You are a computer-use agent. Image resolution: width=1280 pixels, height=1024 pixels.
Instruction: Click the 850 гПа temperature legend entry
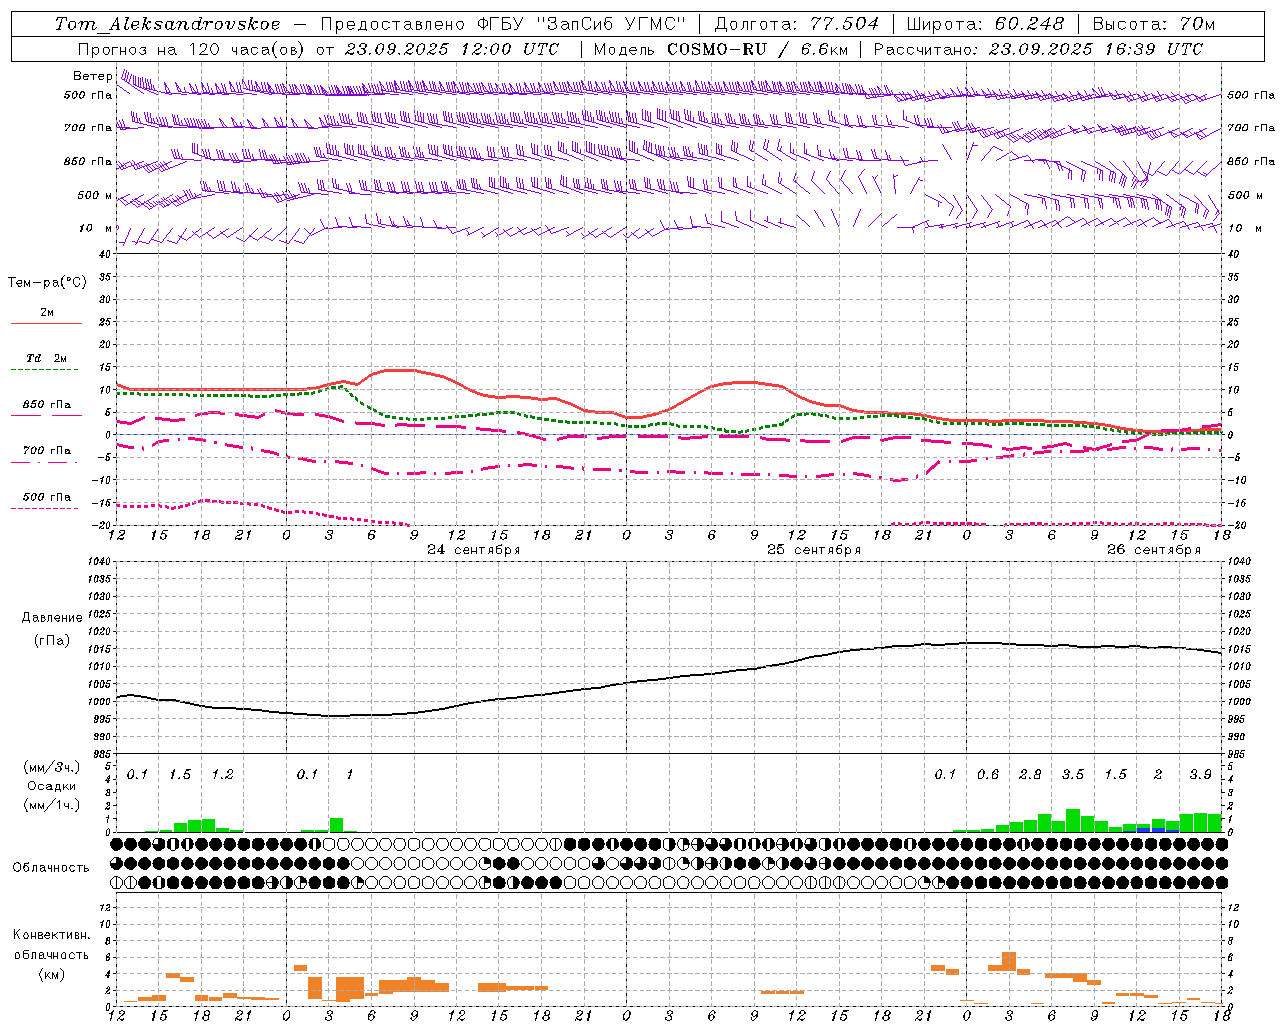click(x=47, y=404)
